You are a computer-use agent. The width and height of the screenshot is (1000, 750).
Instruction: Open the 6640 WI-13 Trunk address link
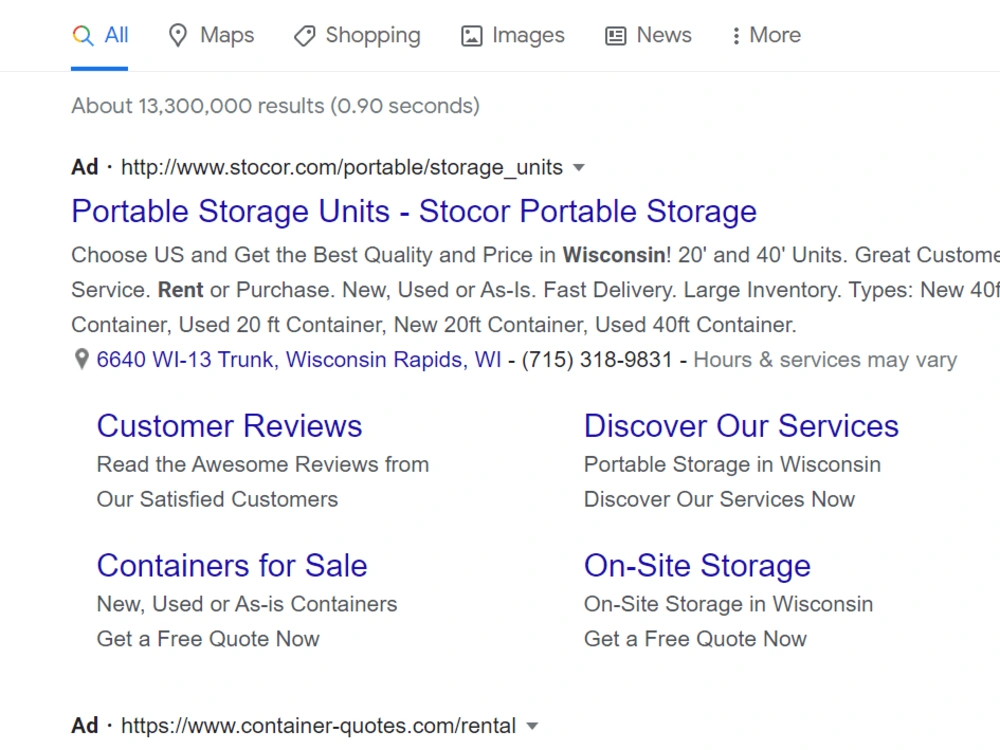click(x=298, y=360)
